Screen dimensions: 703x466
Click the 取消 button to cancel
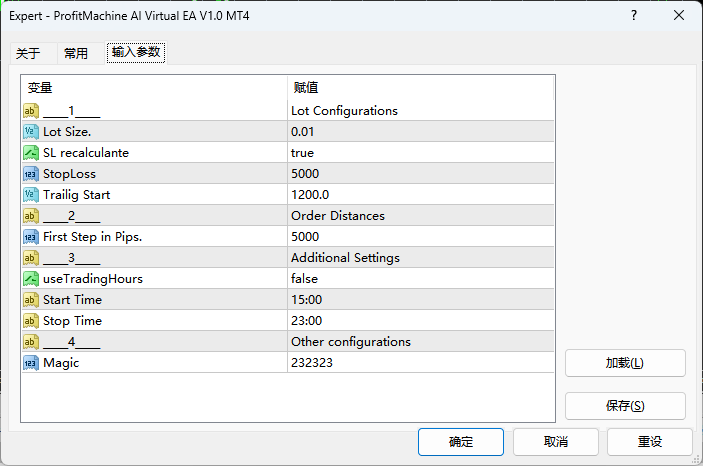[556, 442]
